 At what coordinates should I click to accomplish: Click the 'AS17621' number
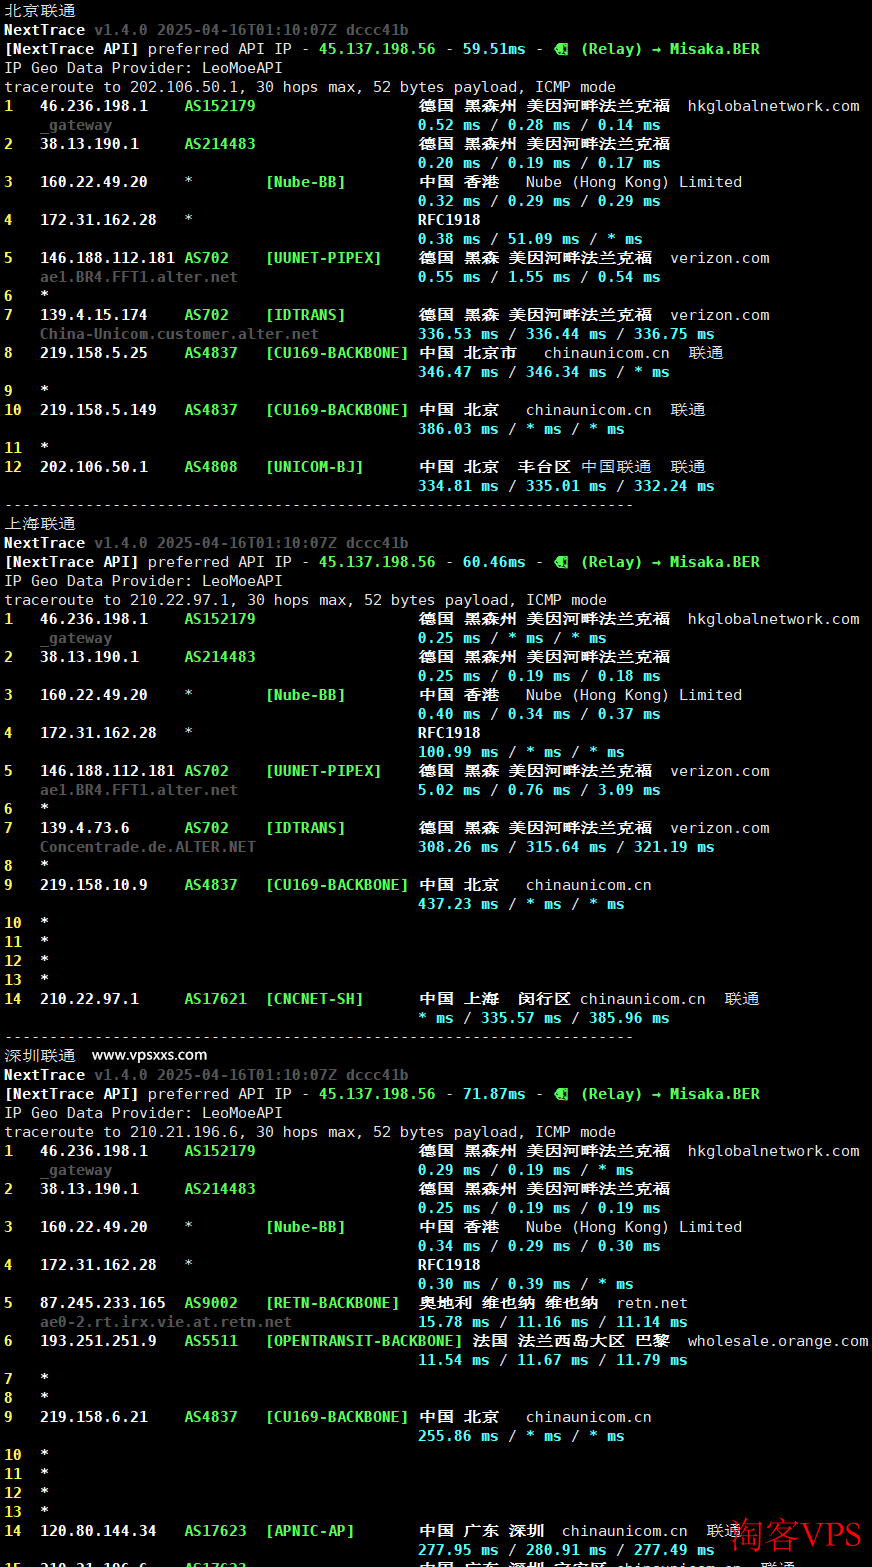point(215,999)
